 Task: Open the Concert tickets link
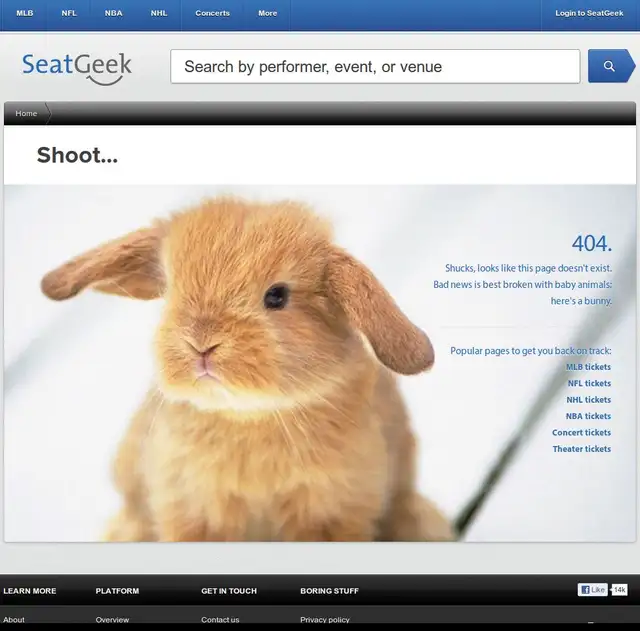tap(581, 432)
